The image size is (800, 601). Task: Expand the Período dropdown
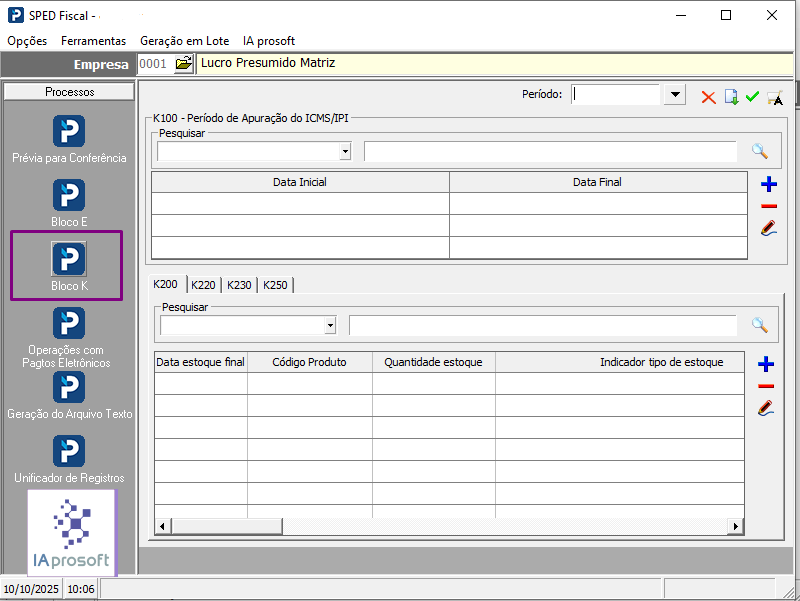click(674, 95)
